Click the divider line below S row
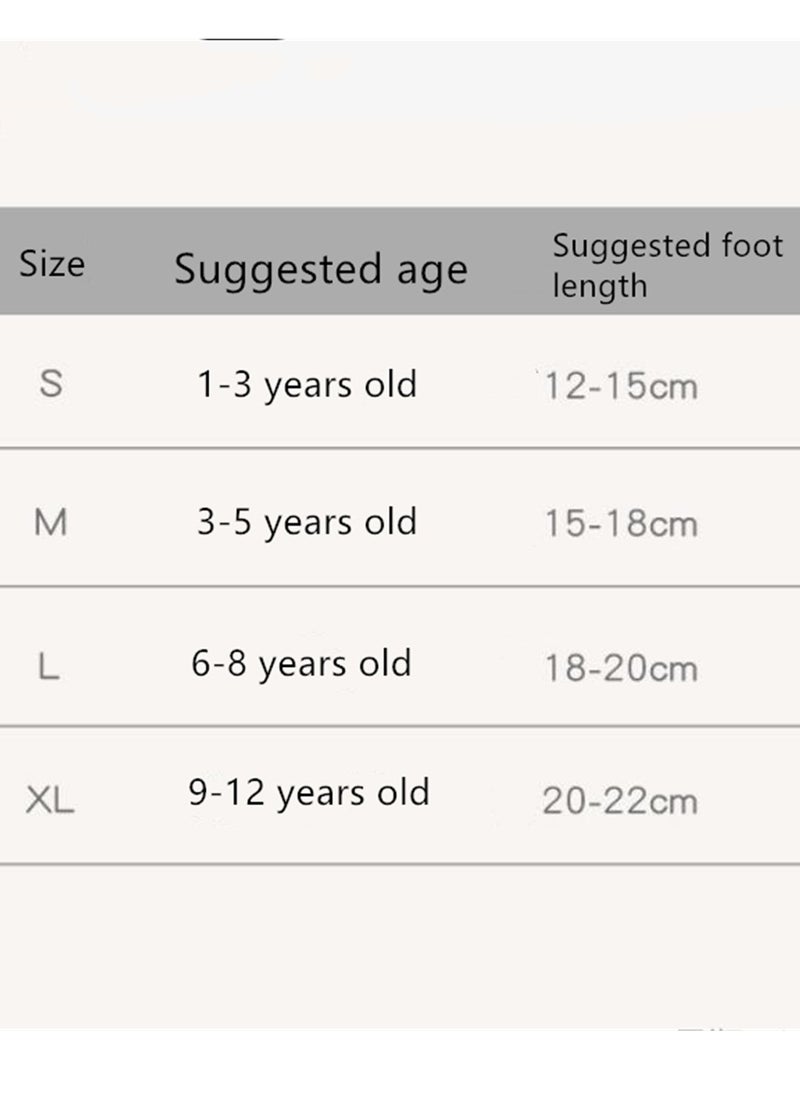Screen dimensions: 800x1096 400,447
